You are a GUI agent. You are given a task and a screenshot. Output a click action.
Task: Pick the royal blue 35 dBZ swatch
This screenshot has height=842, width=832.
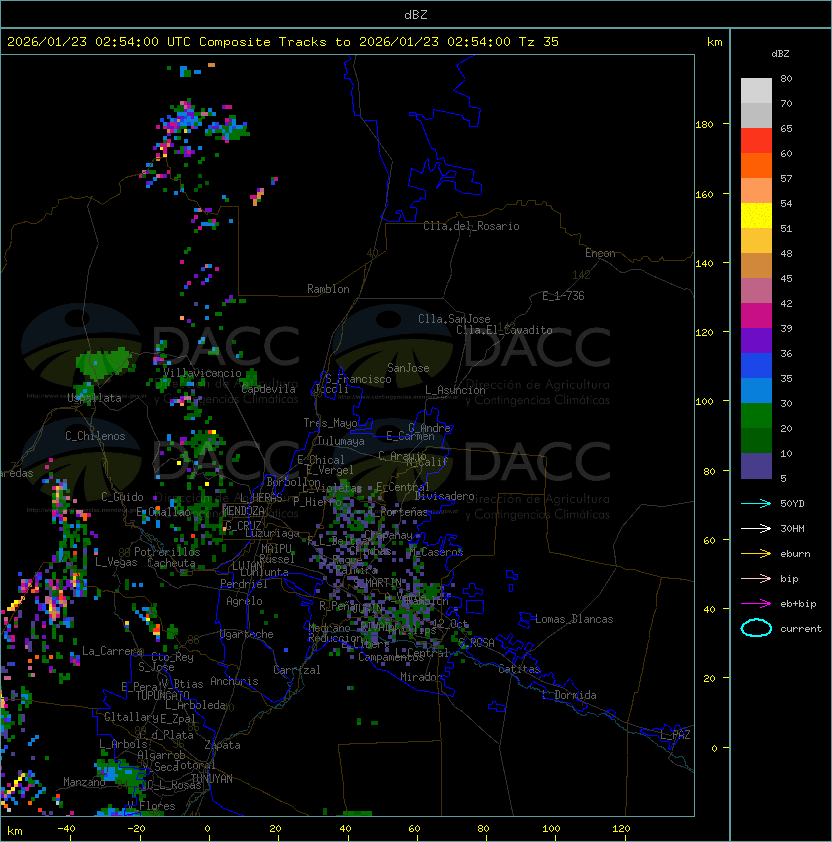[x=756, y=366]
